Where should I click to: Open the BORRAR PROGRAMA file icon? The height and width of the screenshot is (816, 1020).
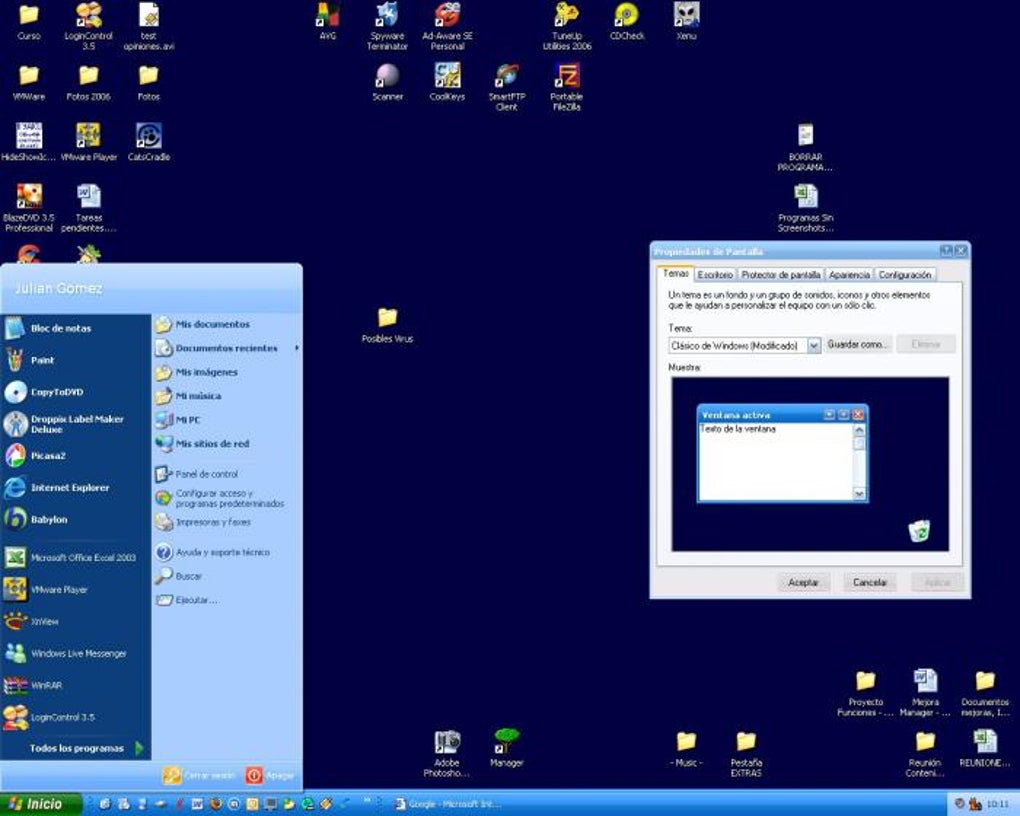tap(805, 148)
